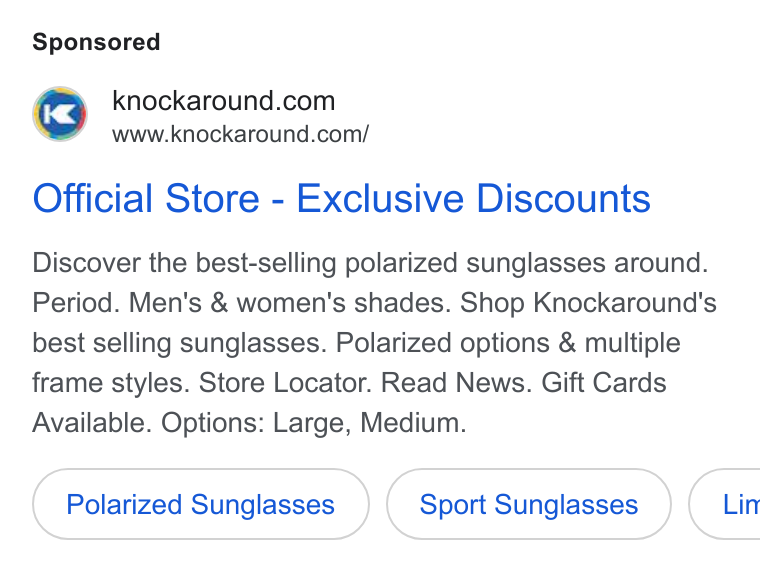Click the Sponsored label
Image resolution: width=760 pixels, height=572 pixels.
click(96, 42)
